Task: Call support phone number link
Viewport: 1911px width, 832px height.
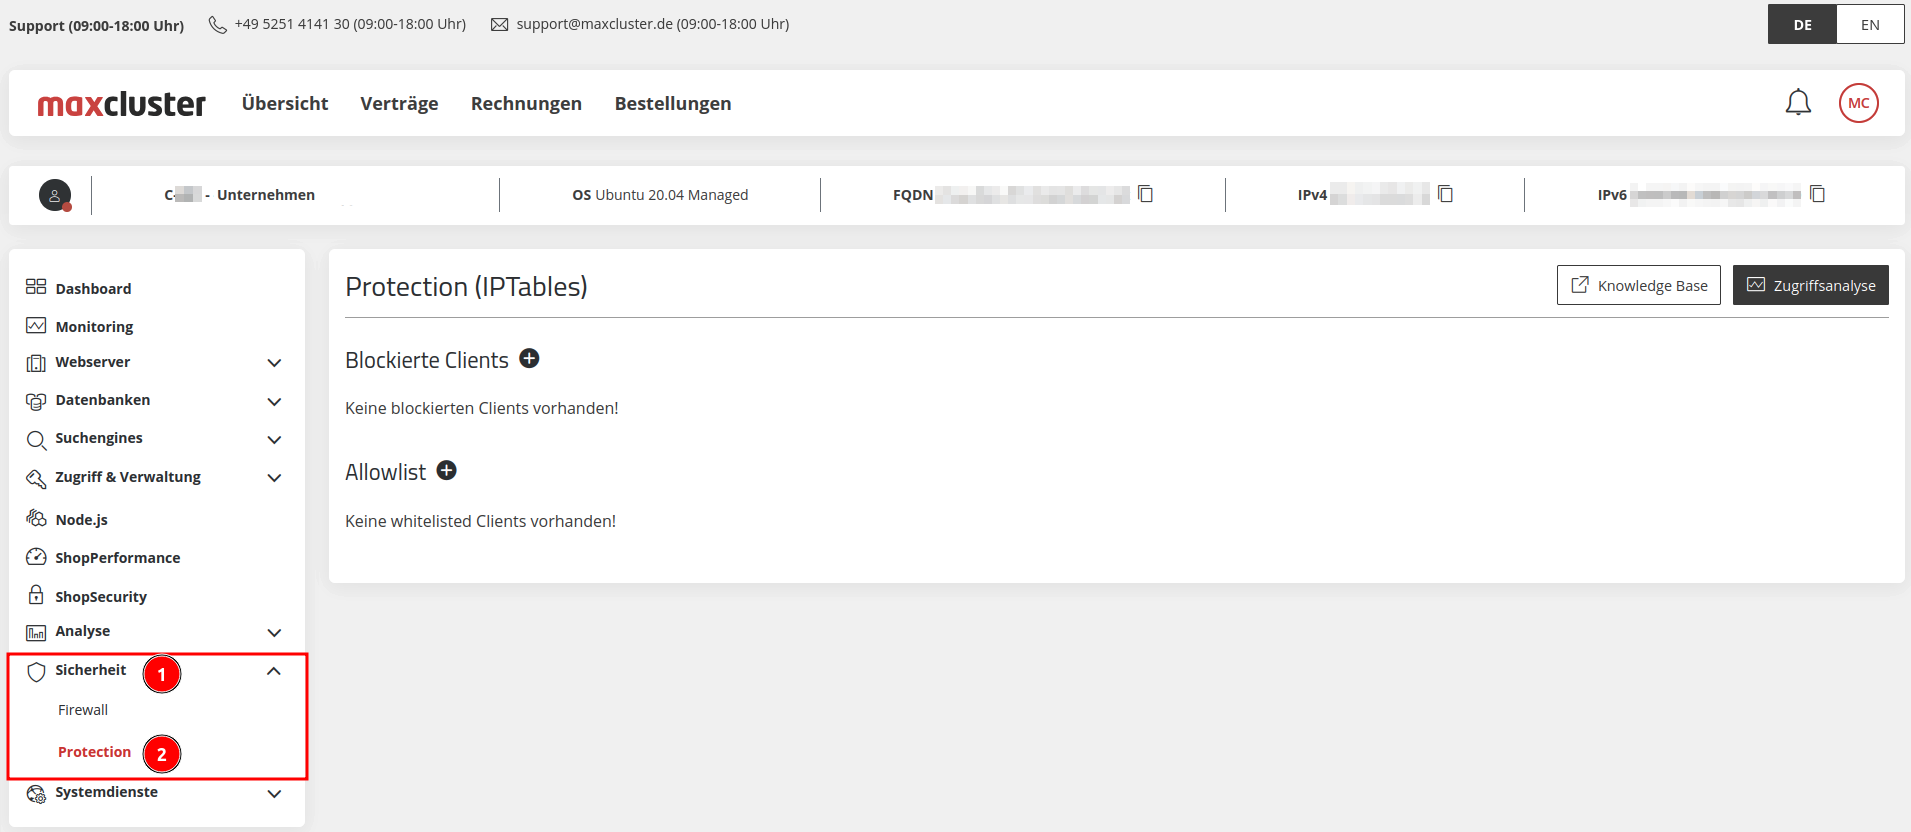Action: (350, 24)
